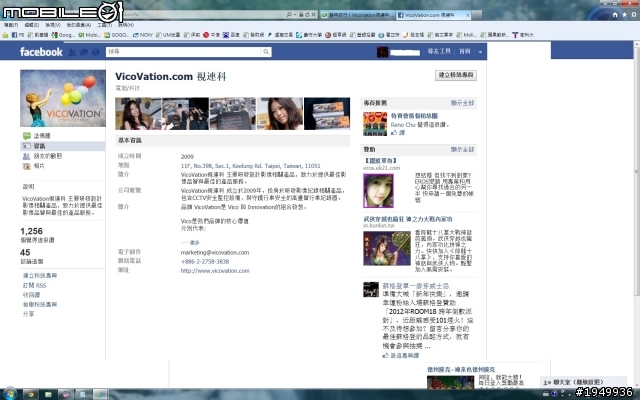This screenshot has height=400, width=640.
Task: Click the Facebook search input field
Action: click(184, 52)
